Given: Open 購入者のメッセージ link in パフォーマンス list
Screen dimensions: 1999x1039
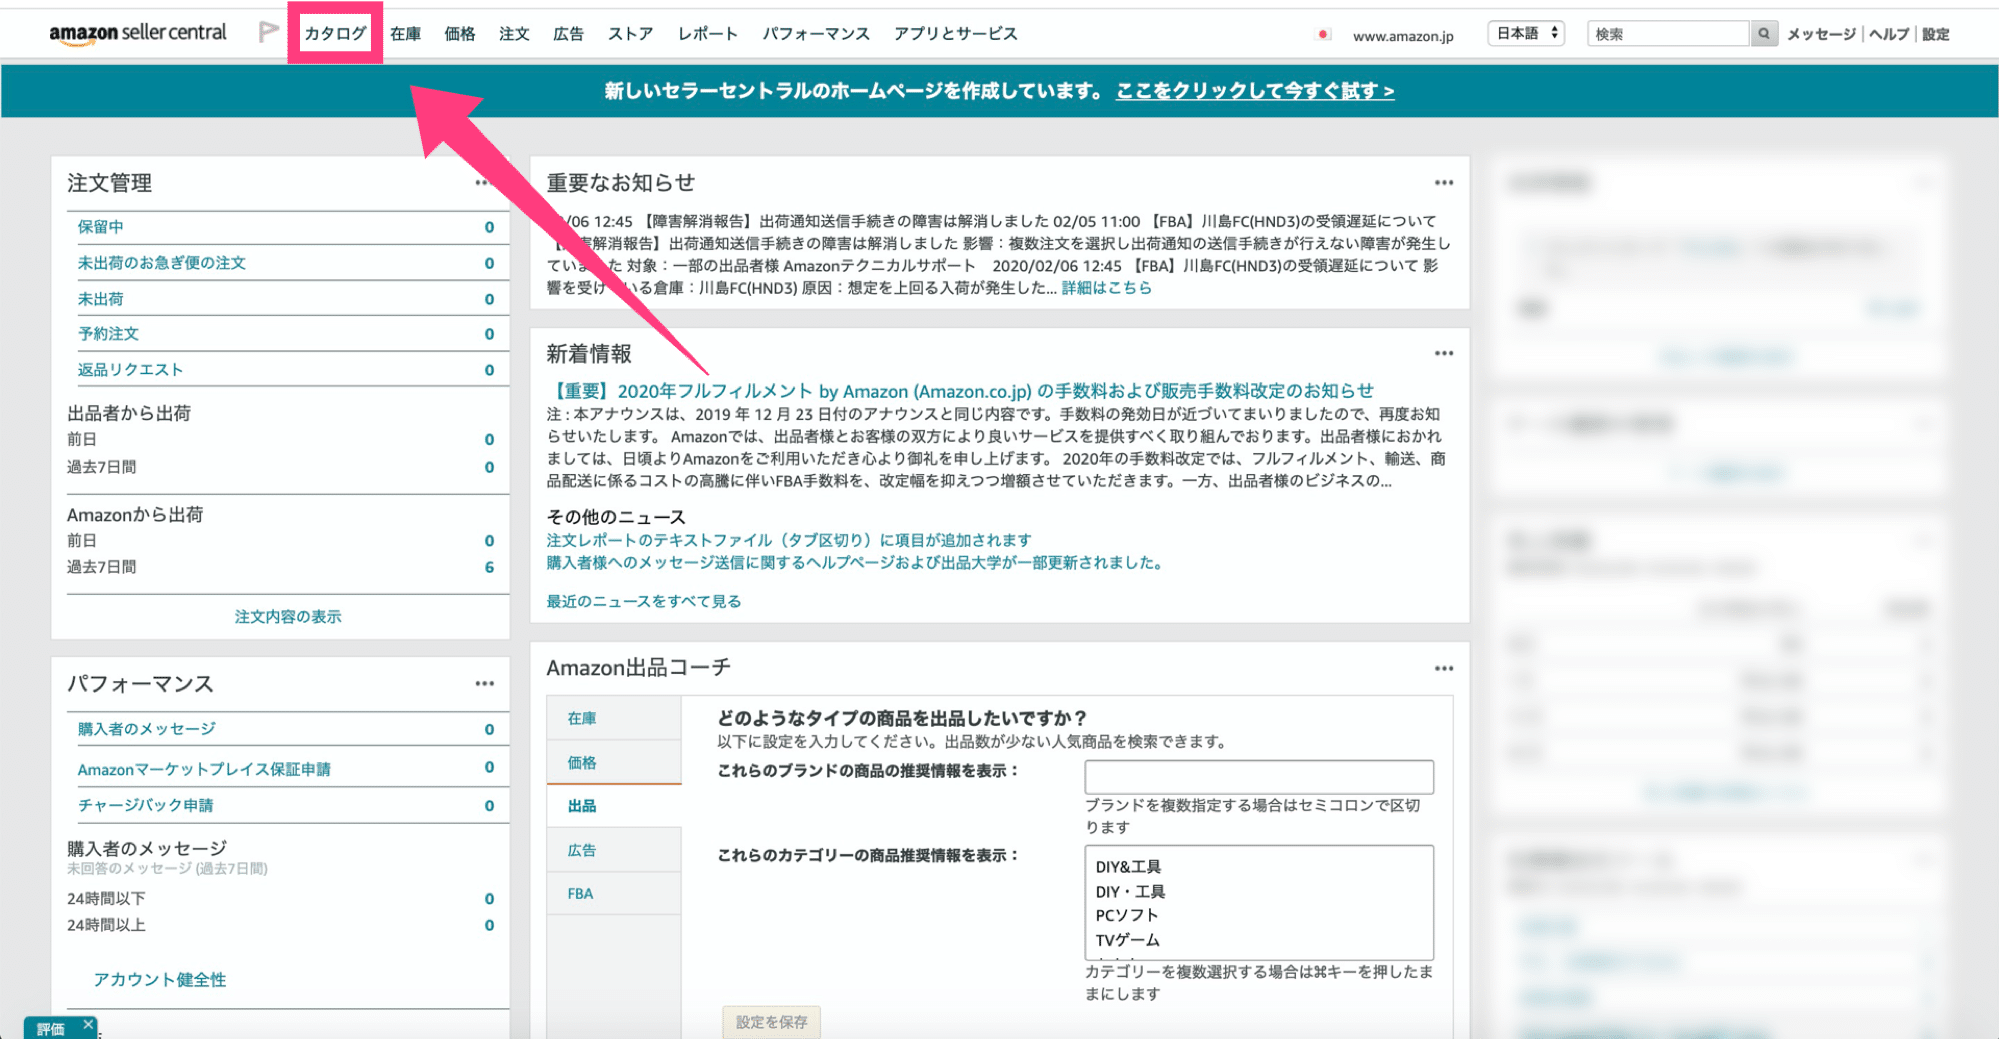Looking at the screenshot, I should (x=147, y=729).
